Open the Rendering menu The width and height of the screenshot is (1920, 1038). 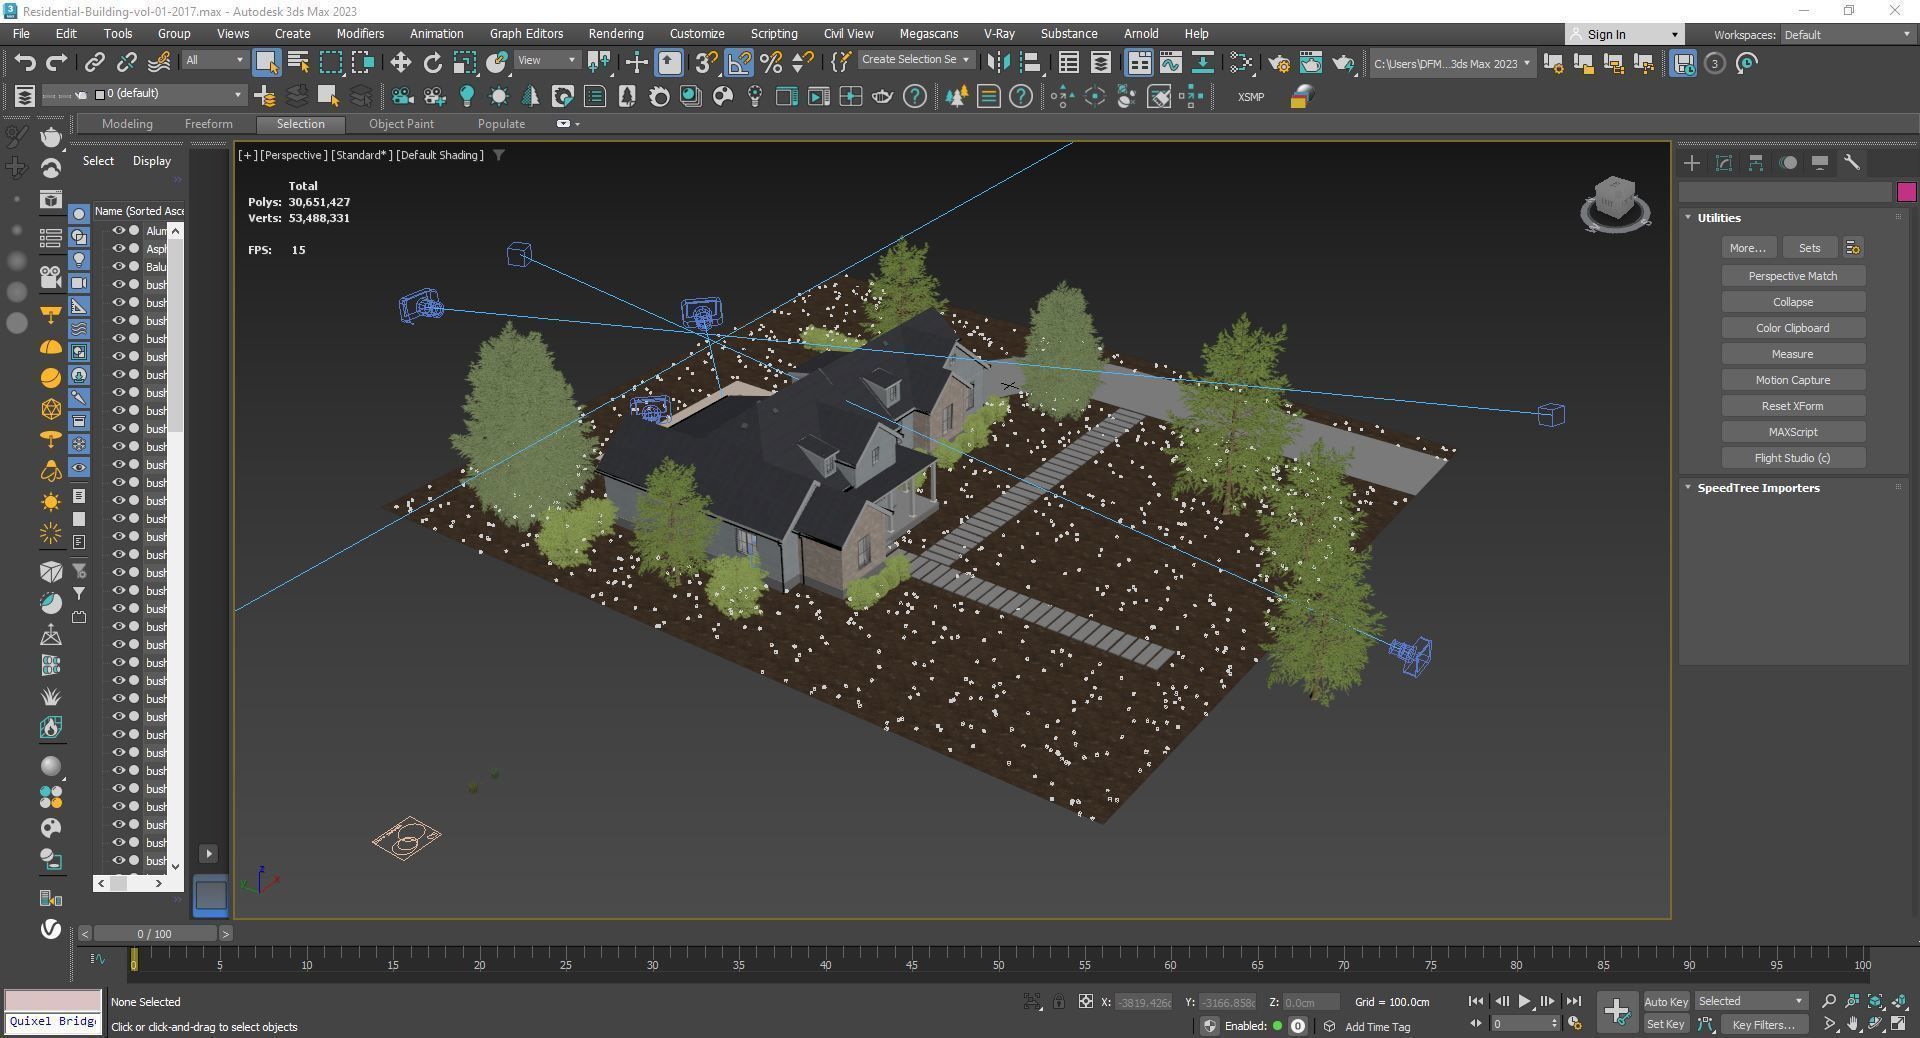[x=615, y=34]
